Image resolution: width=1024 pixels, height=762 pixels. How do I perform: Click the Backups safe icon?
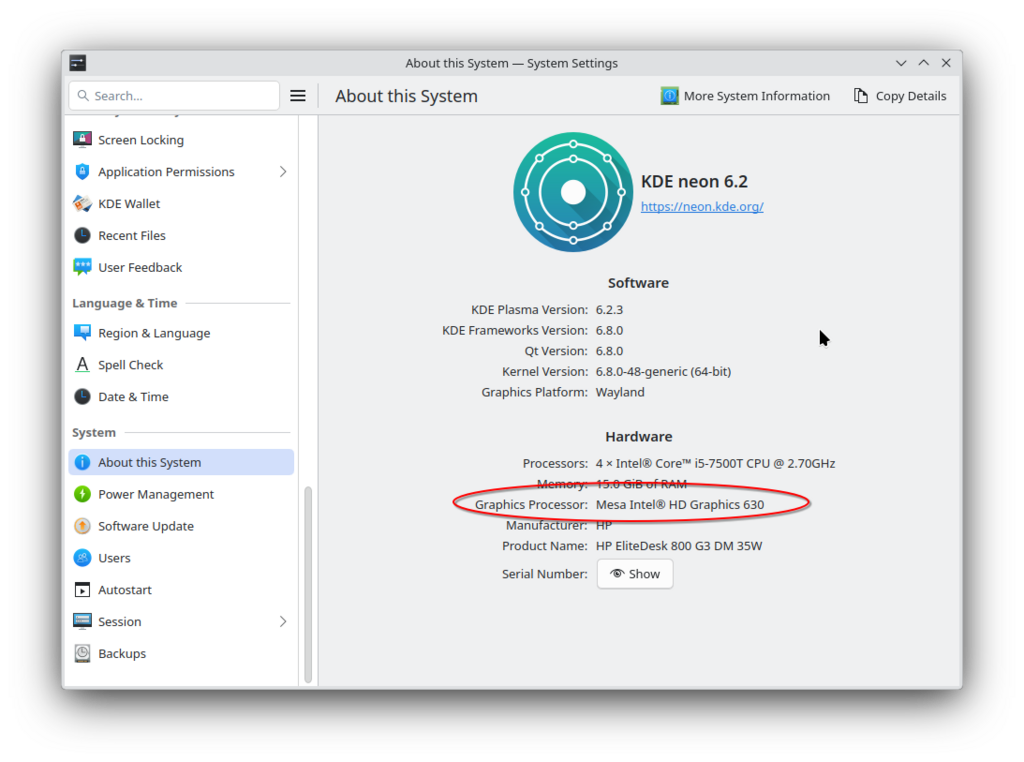pos(82,653)
